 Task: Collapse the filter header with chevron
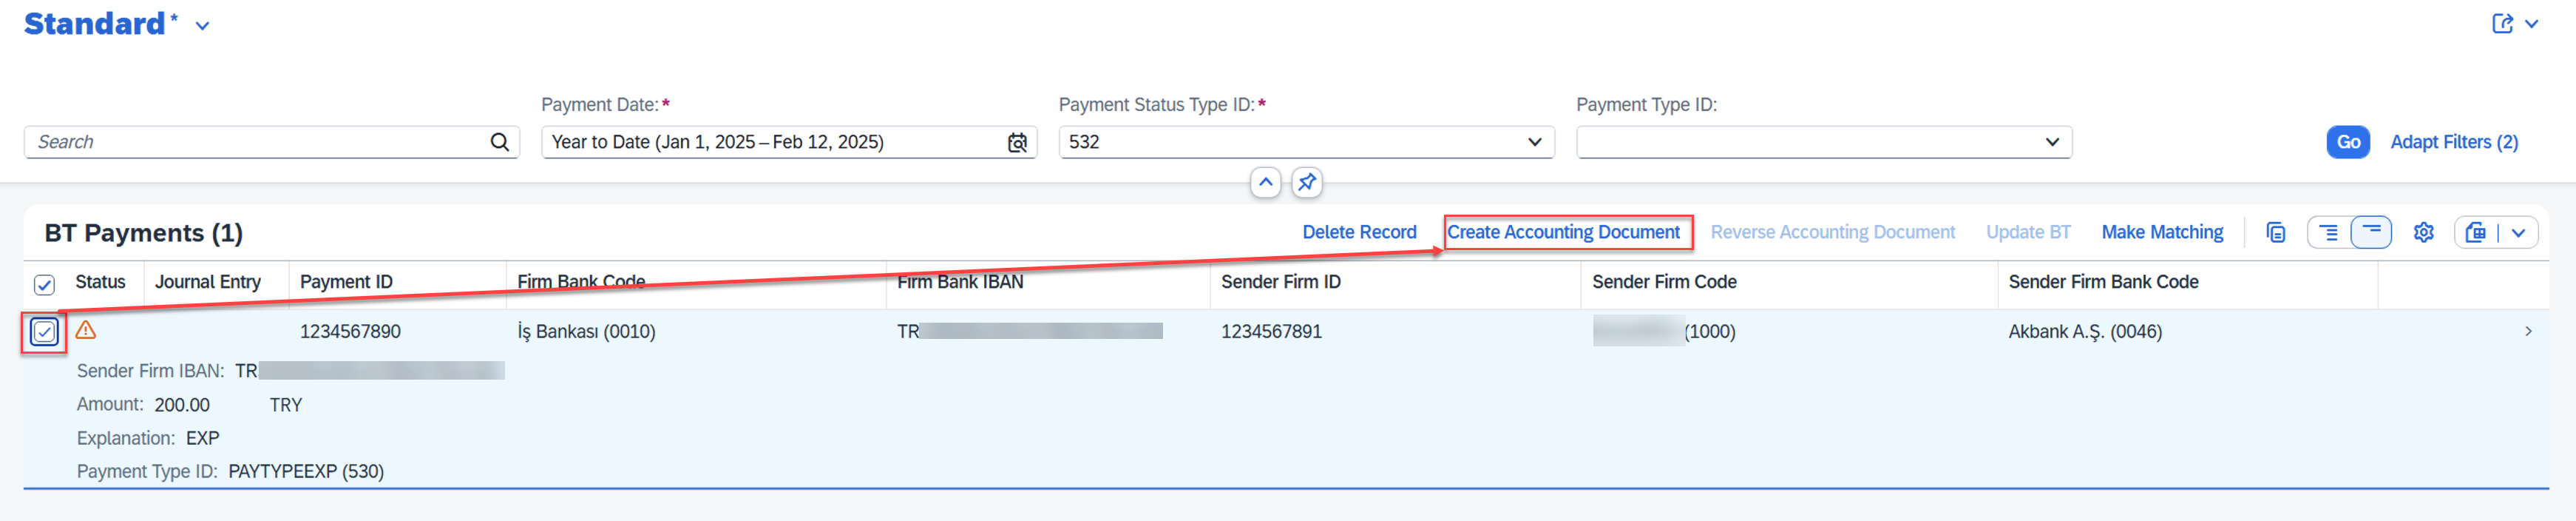pyautogui.click(x=1265, y=182)
